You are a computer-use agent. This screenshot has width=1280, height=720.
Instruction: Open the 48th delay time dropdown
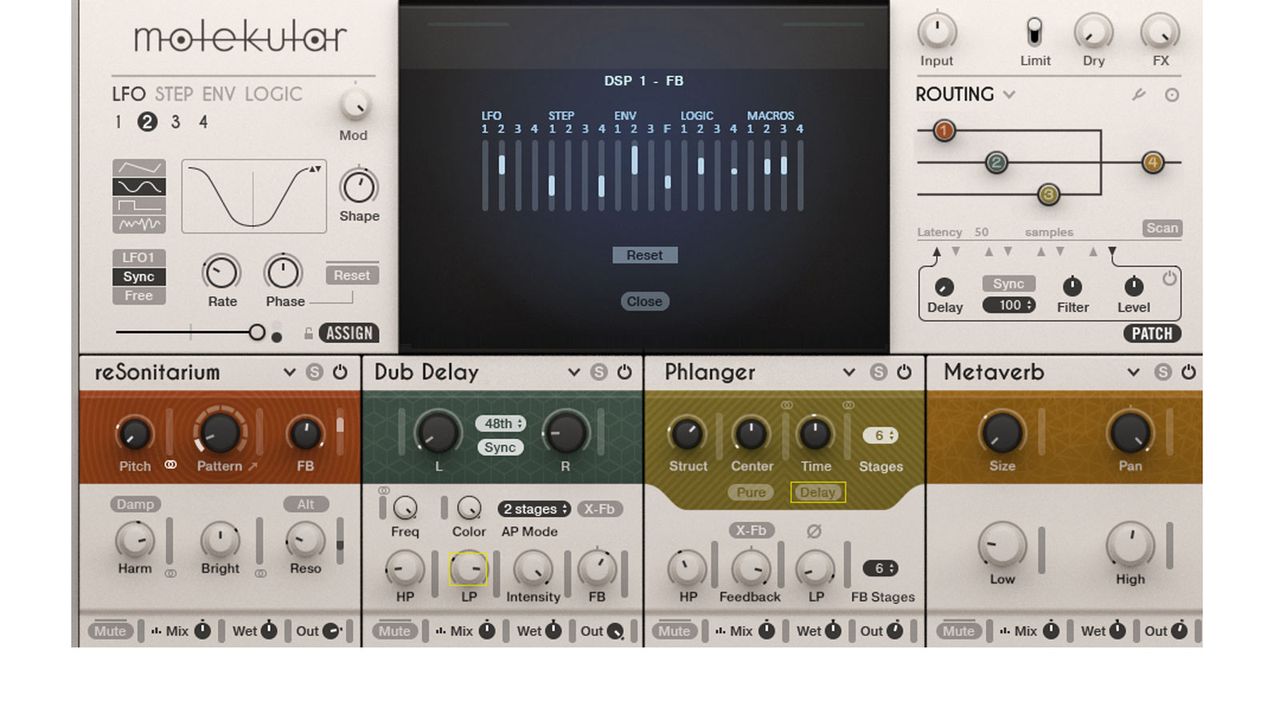(x=501, y=424)
